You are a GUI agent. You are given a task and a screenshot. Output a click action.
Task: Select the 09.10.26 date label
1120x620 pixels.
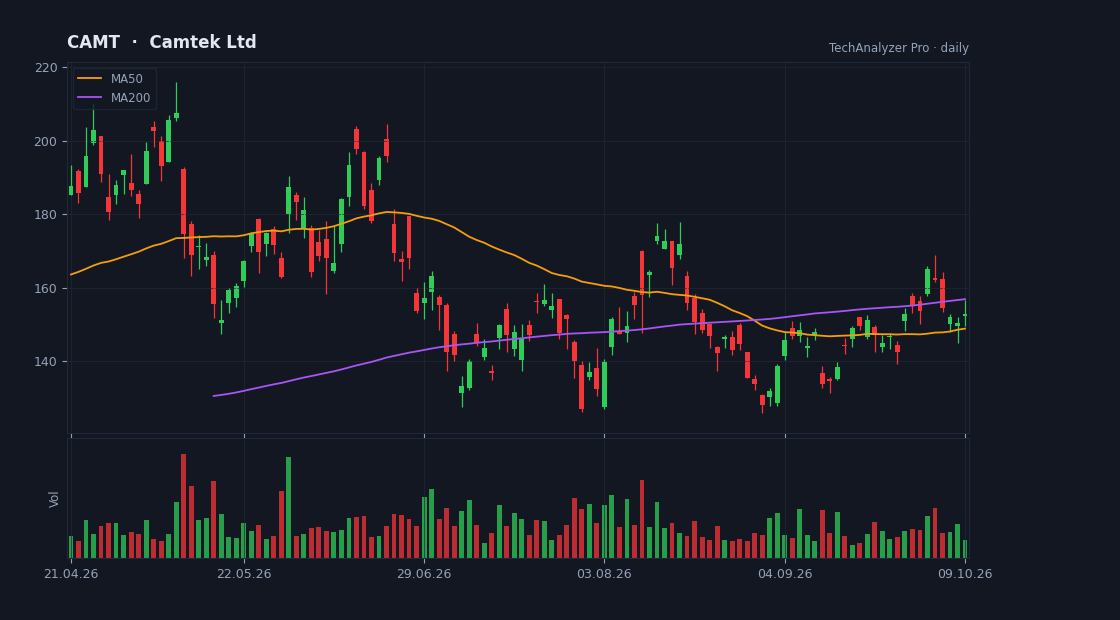(965, 574)
